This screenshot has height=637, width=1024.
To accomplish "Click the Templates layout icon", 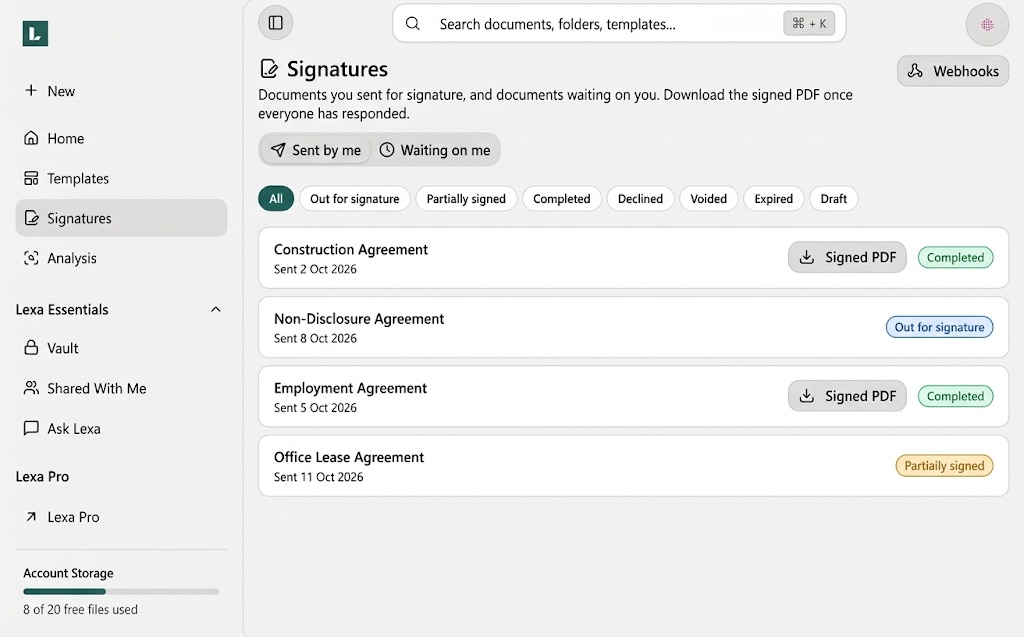I will click(x=31, y=178).
